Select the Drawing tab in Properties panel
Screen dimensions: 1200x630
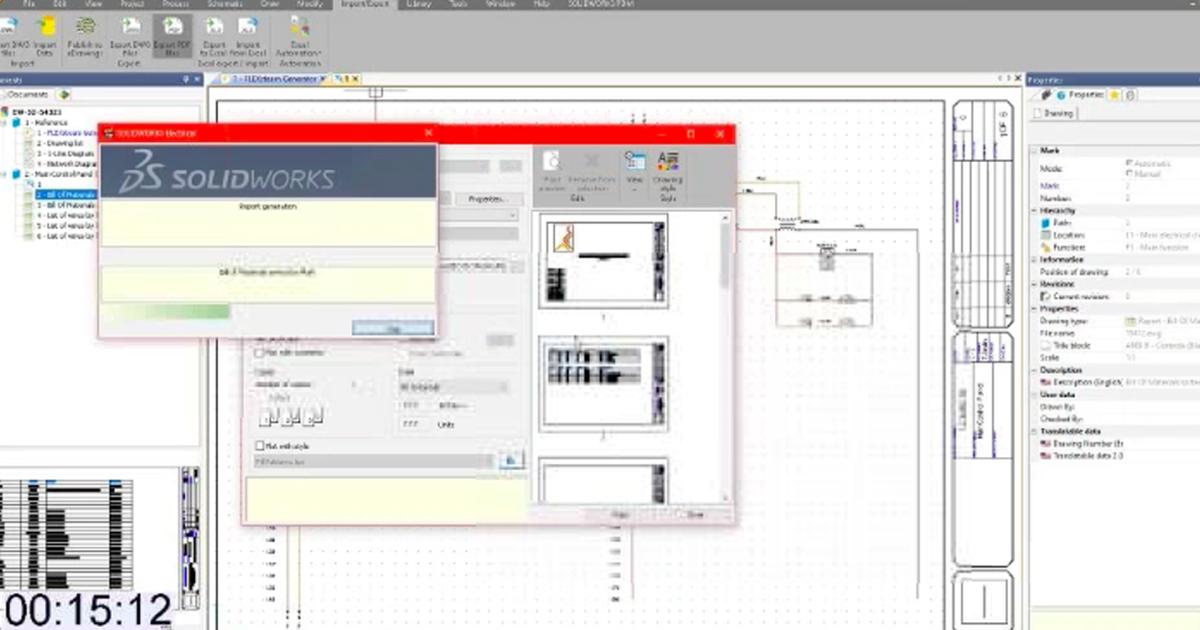pos(1055,113)
